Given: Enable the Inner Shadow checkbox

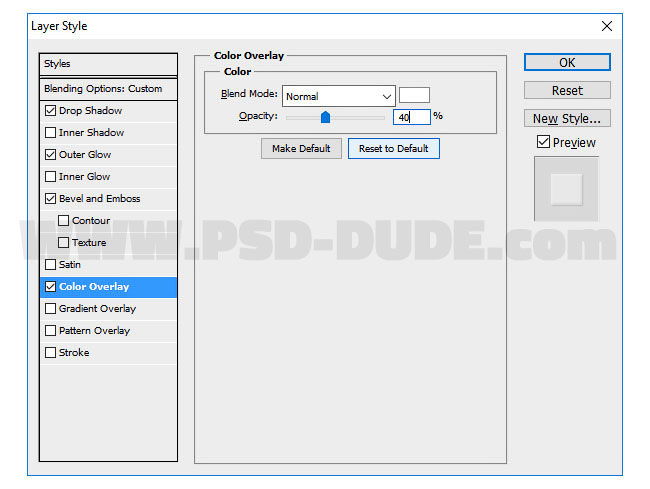Looking at the screenshot, I should tap(50, 133).
